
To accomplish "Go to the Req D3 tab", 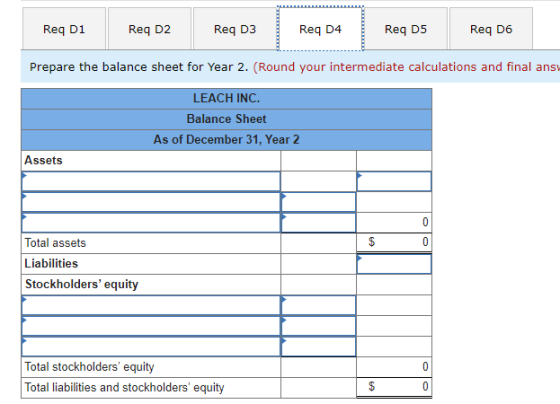I will pyautogui.click(x=235, y=29).
